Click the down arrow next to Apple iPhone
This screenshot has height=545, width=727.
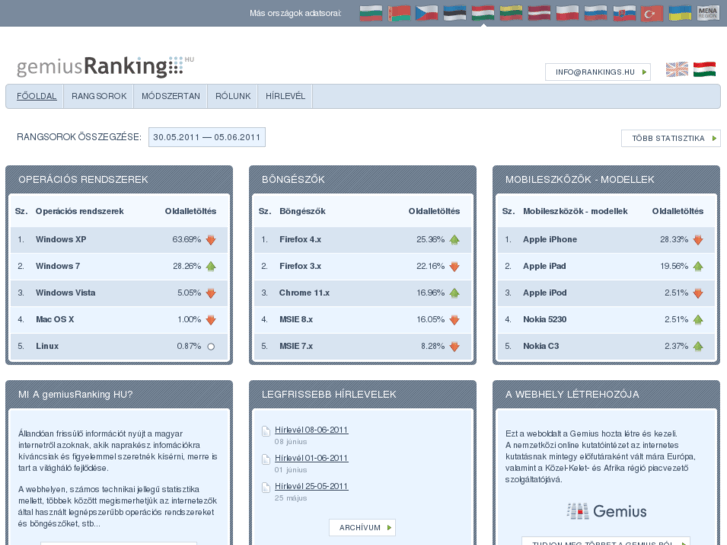click(x=698, y=240)
